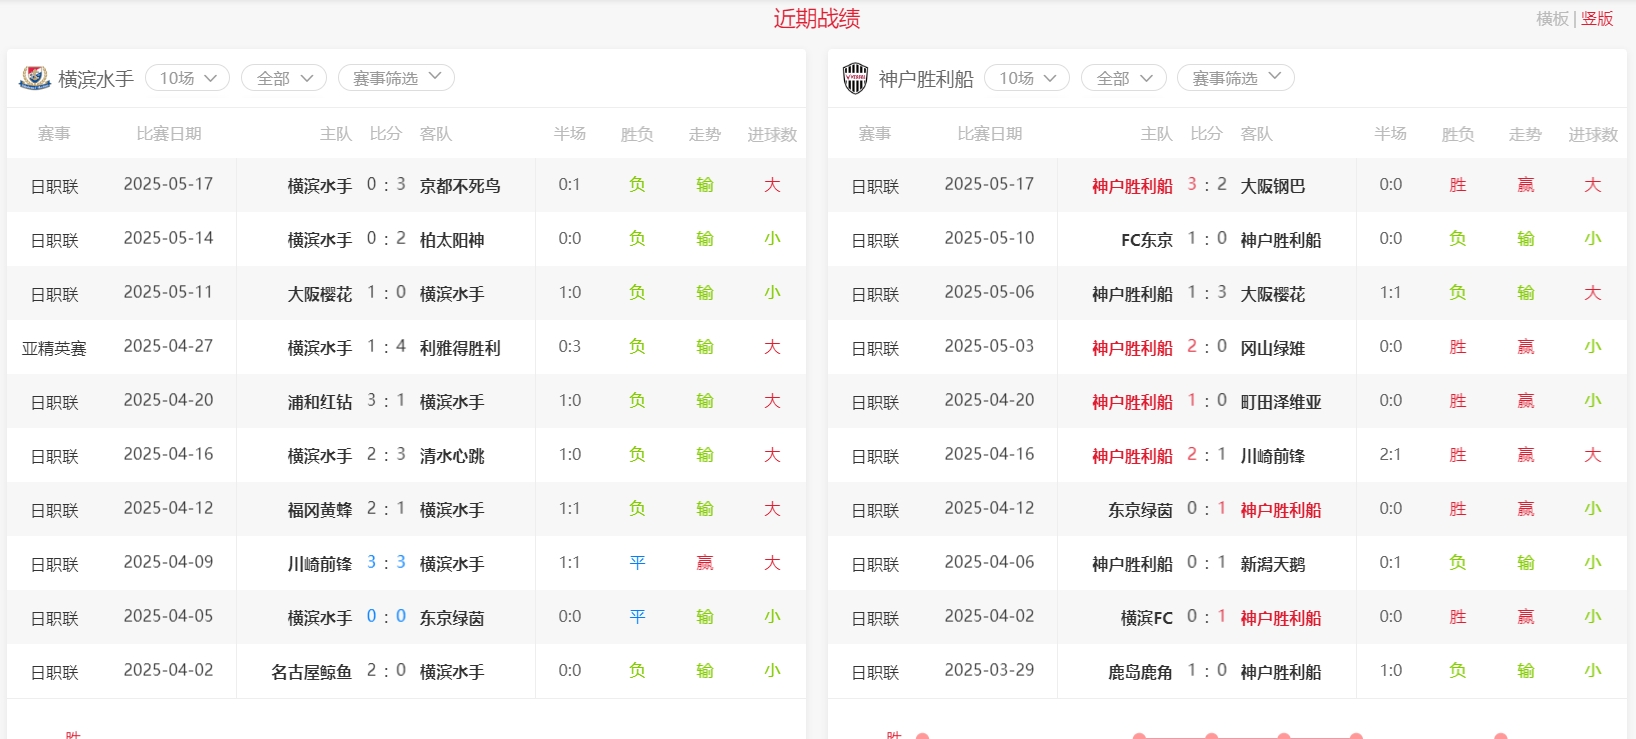This screenshot has width=1636, height=739.
Task: Open the 名古屋鲸鱼 home team link
Action: pyautogui.click(x=311, y=672)
